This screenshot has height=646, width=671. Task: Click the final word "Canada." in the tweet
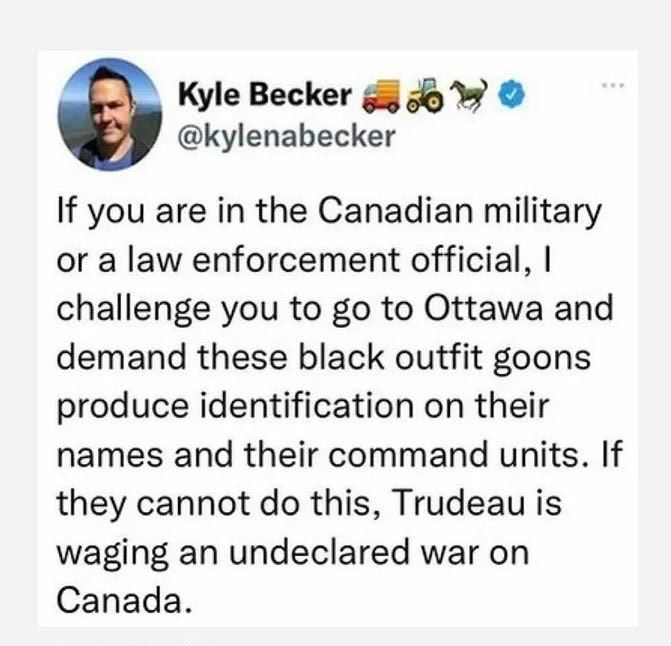pos(125,599)
